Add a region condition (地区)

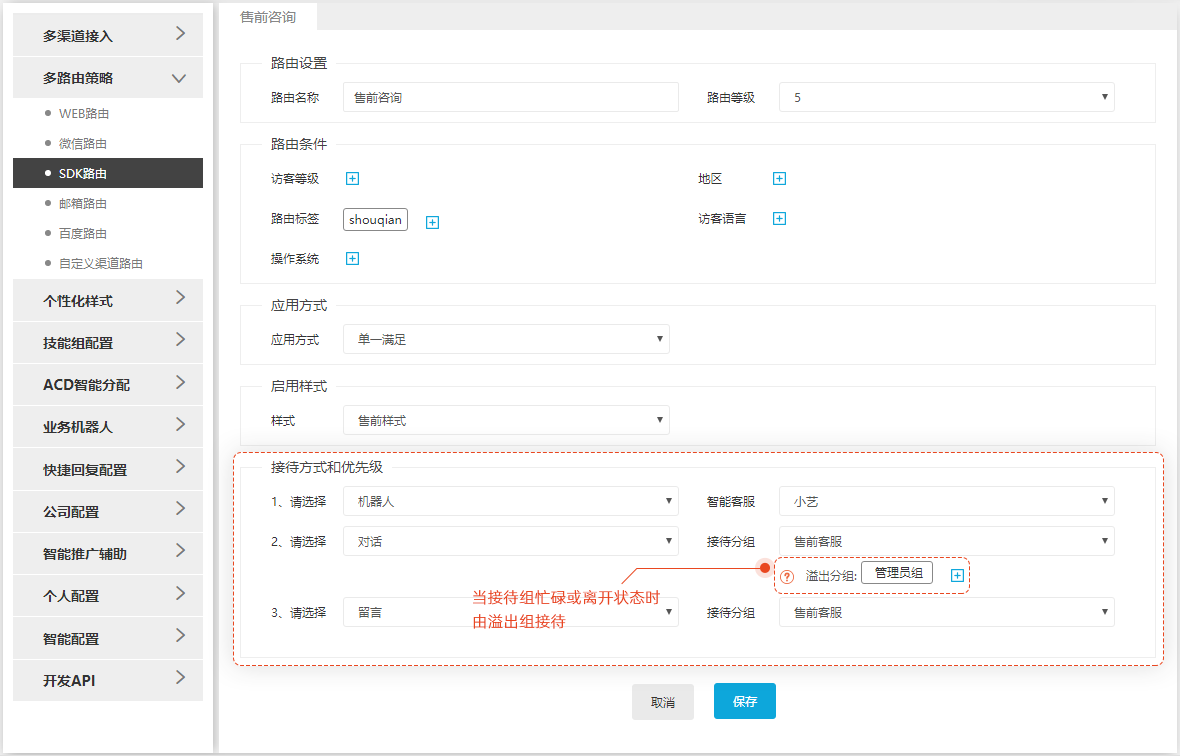tap(780, 178)
